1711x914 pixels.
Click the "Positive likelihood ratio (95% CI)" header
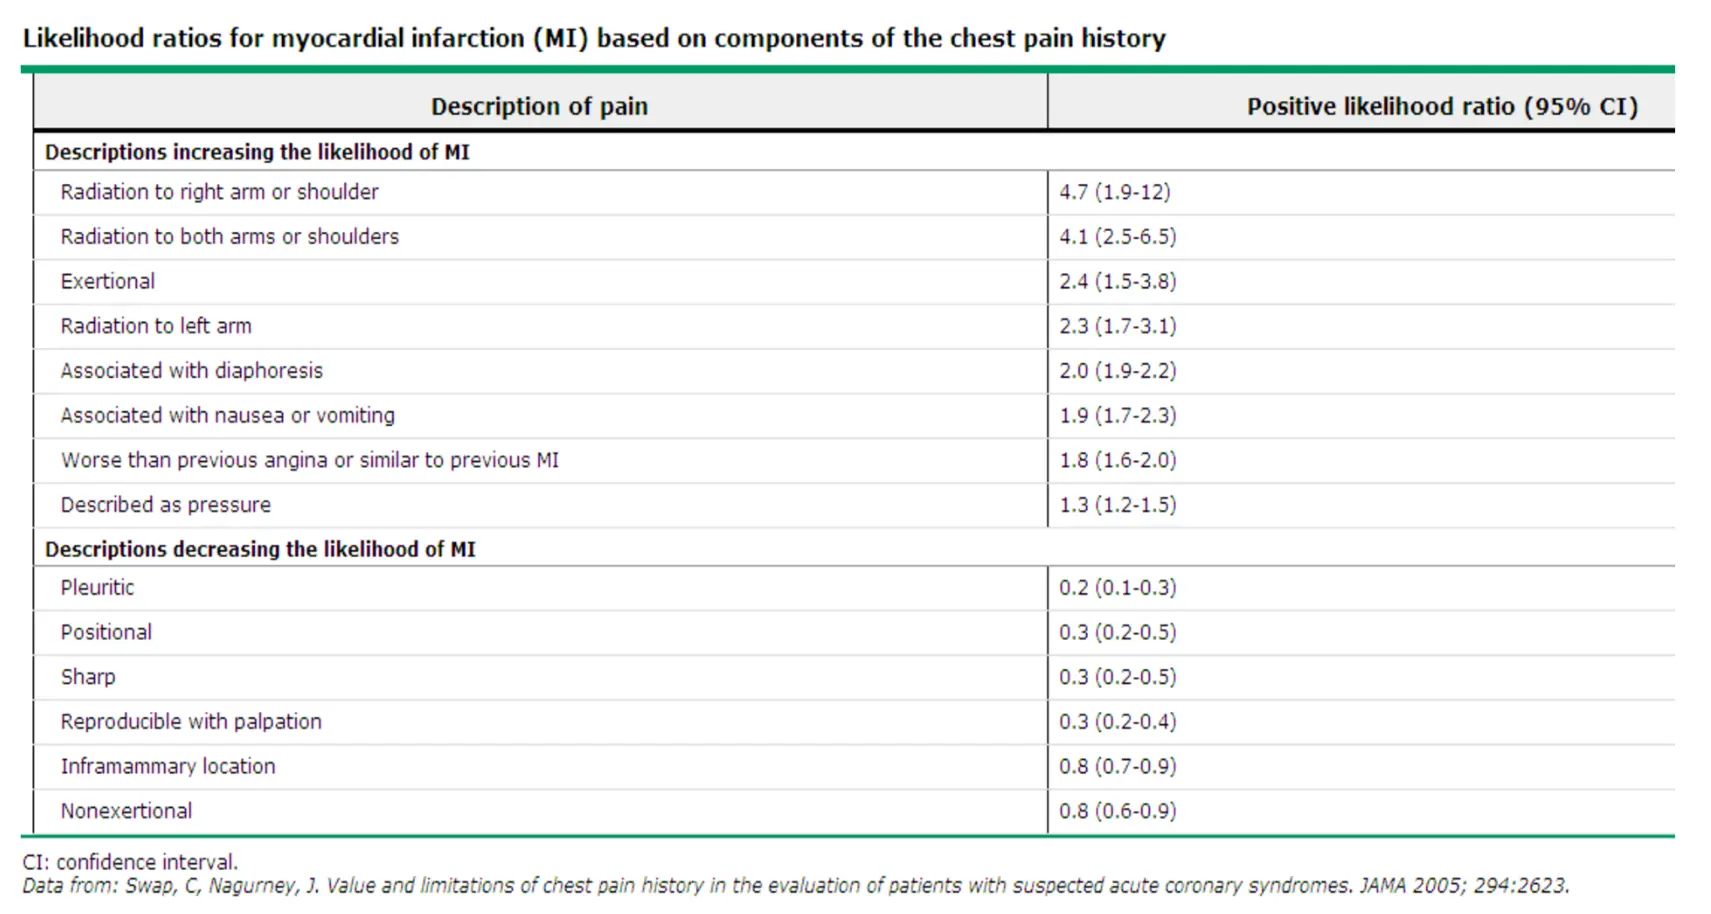coord(1441,106)
